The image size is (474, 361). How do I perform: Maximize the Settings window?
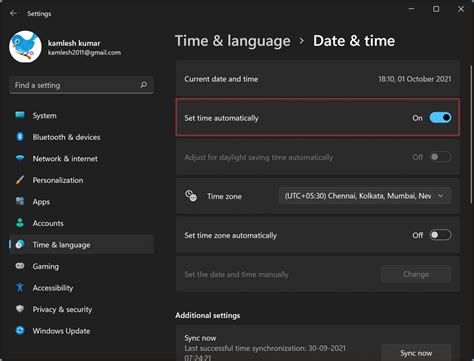(x=436, y=9)
